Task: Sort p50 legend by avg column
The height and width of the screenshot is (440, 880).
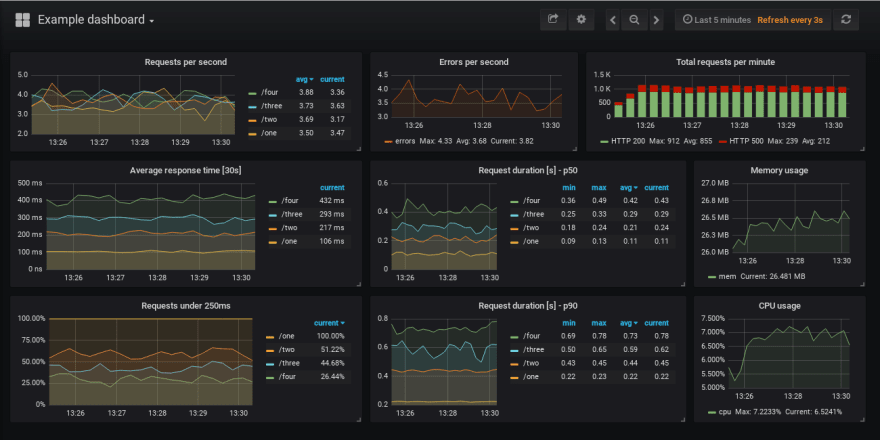Action: [x=629, y=187]
